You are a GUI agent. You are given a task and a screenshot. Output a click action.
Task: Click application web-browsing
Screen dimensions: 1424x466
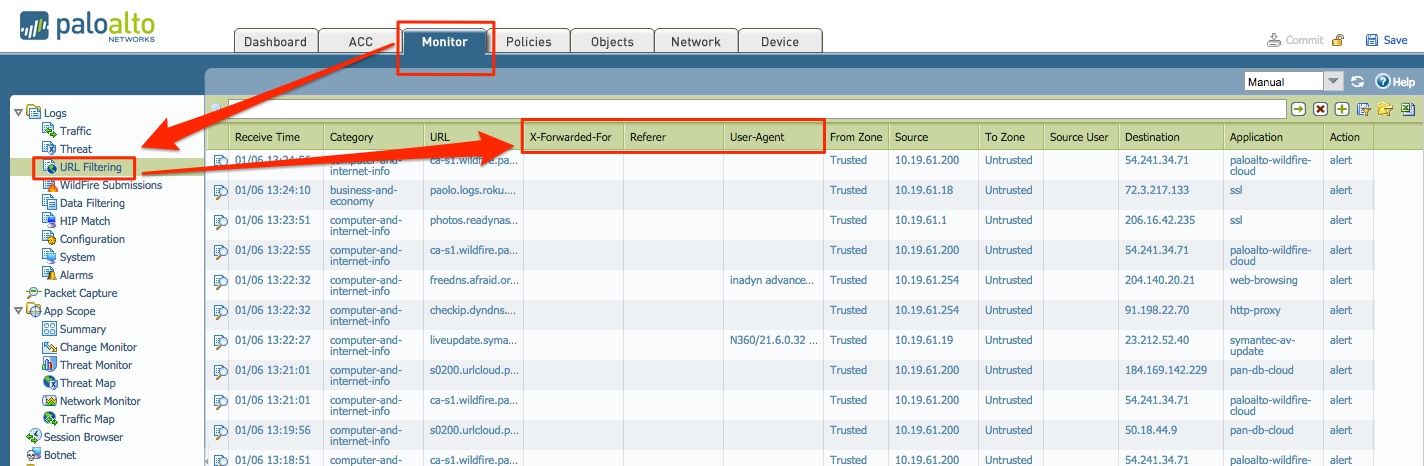[x=1263, y=280]
